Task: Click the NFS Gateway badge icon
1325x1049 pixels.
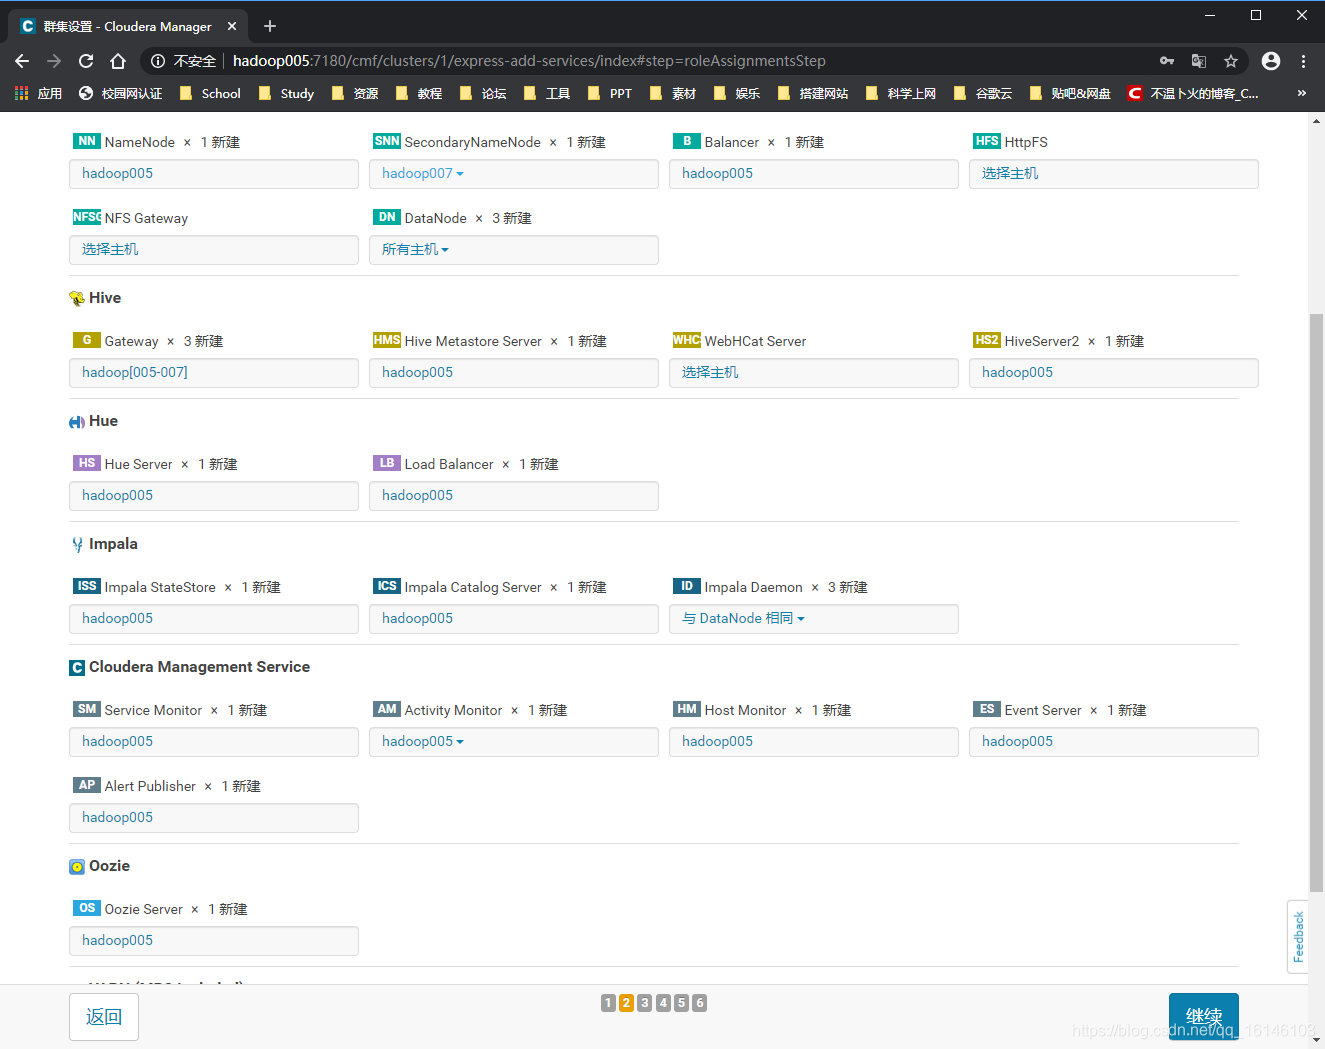Action: tap(87, 217)
